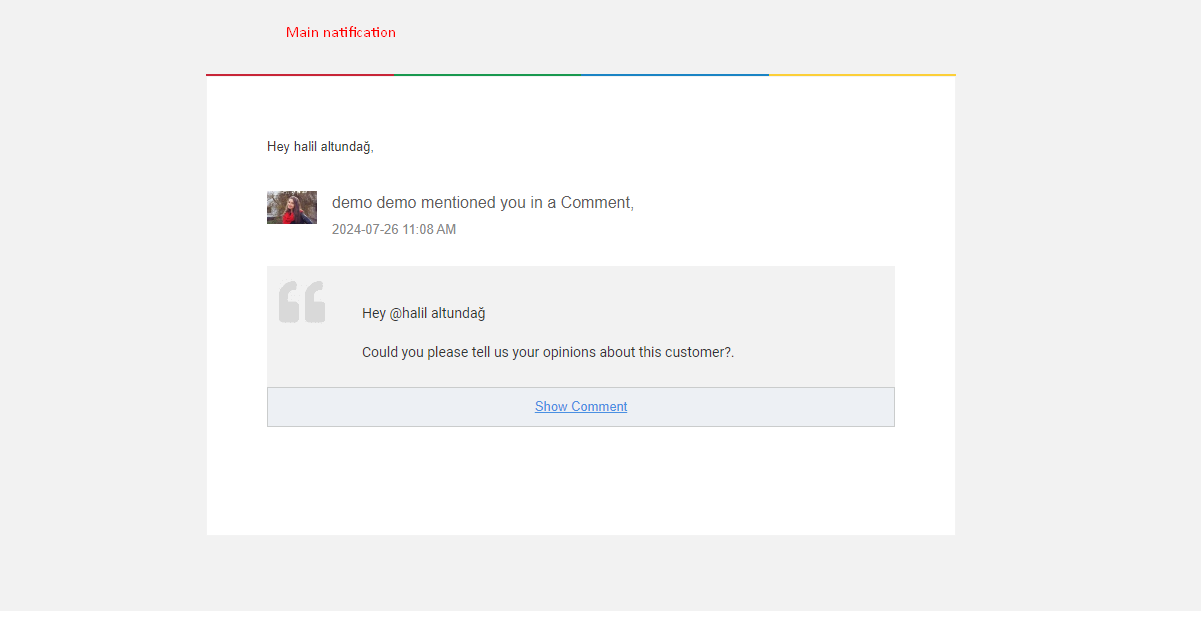Viewport: 1201px width, 623px height.
Task: Click the red segment of the colored bar
Action: 300,75
